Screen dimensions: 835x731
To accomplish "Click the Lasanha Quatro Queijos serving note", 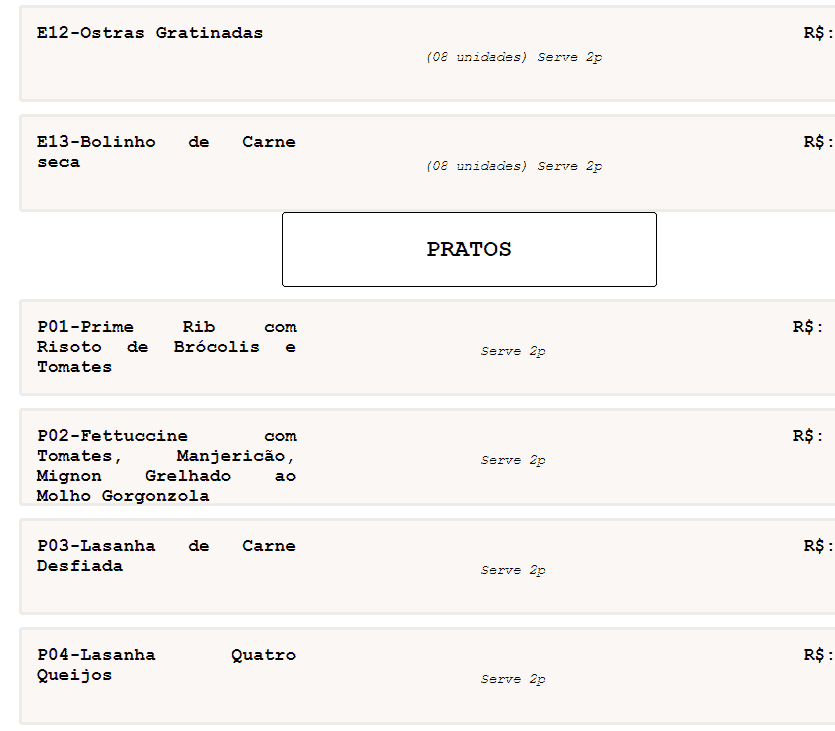I will (x=513, y=679).
